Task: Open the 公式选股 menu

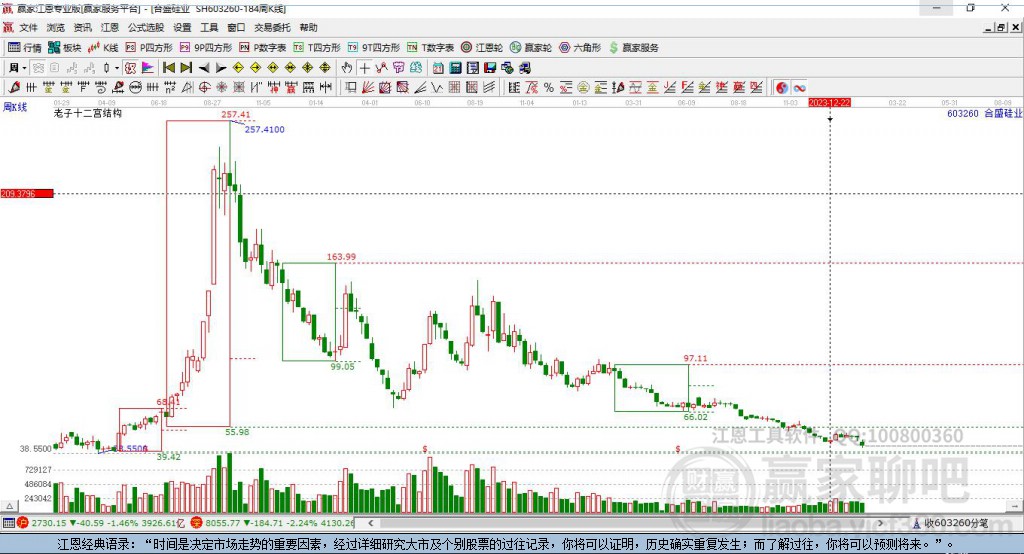Action: coord(146,27)
